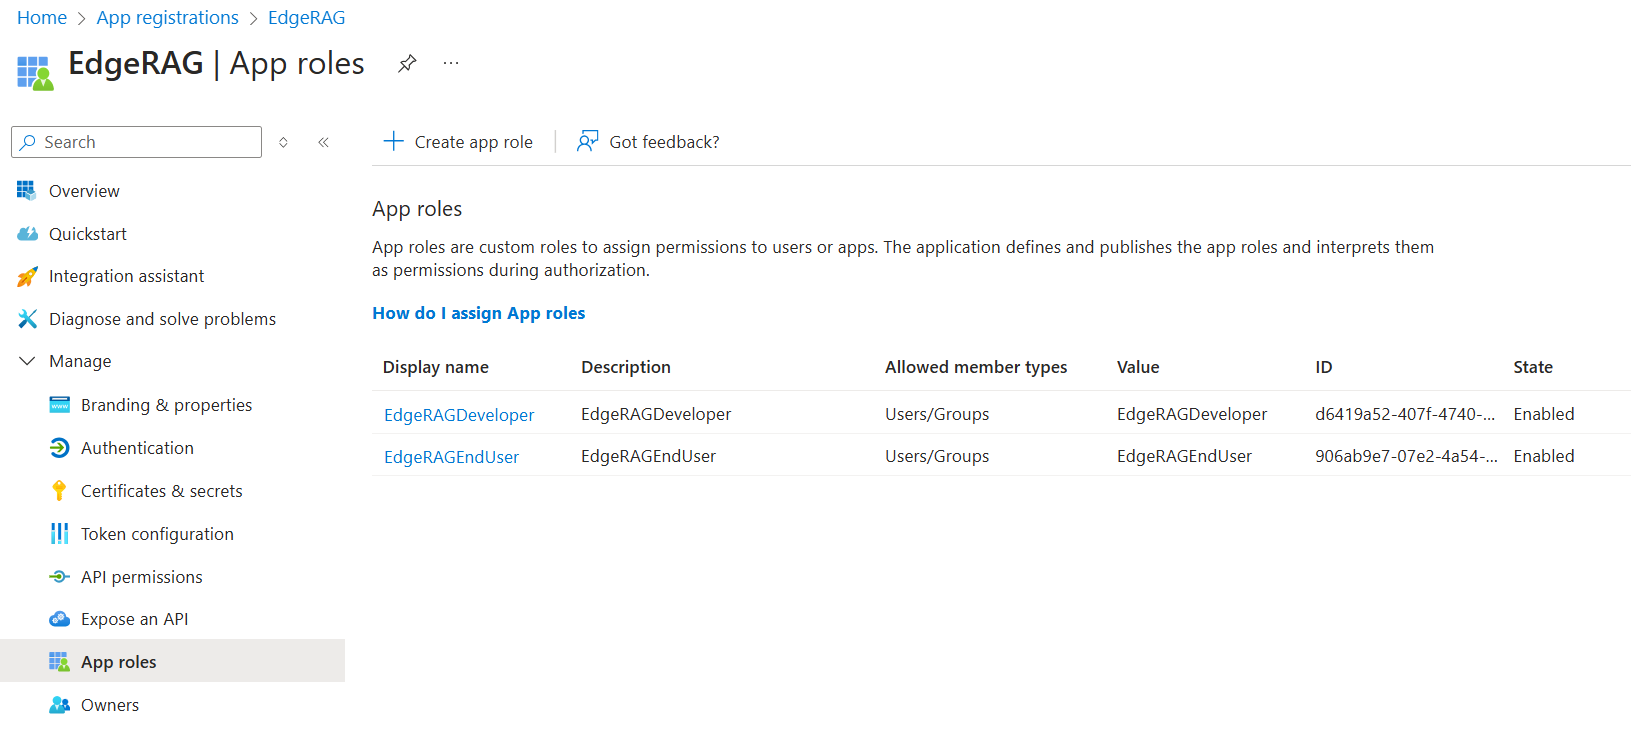Click the Overview grid icon
The image size is (1631, 730).
(27, 190)
